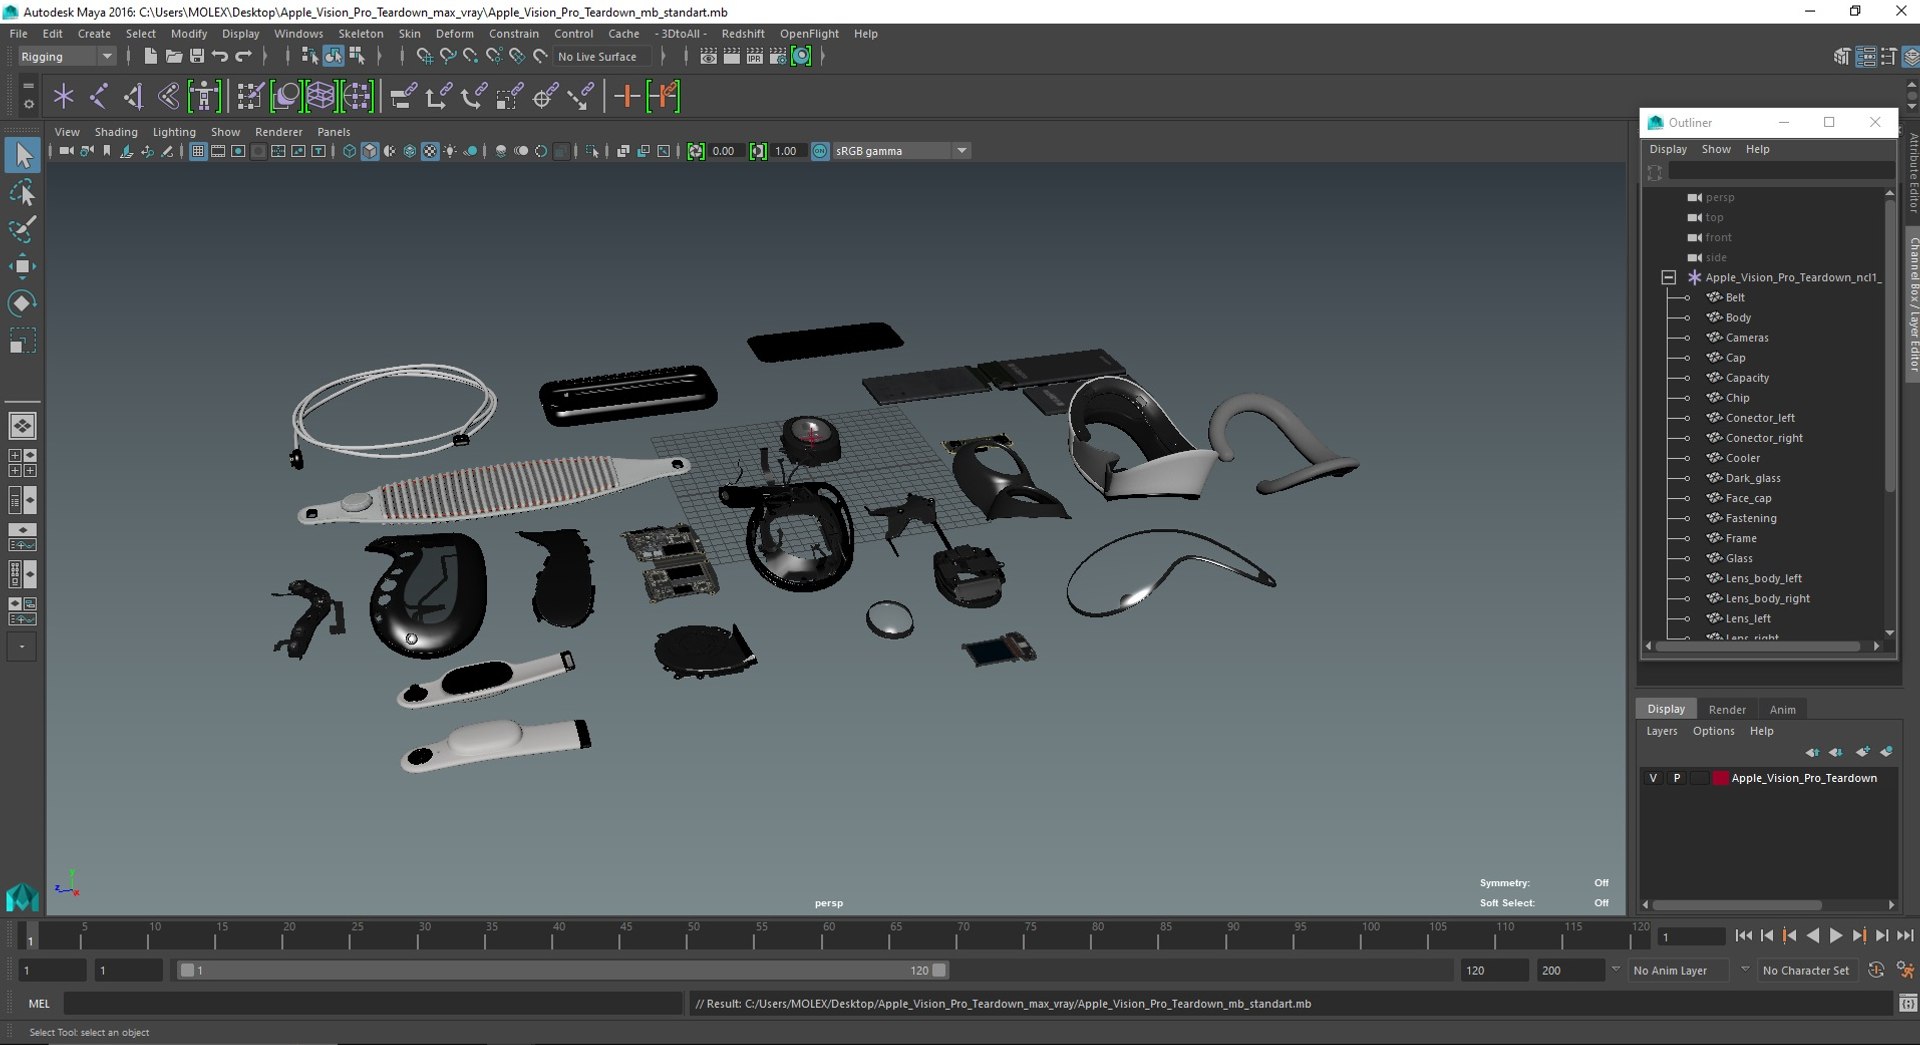Open the viewport Shading menu
The width and height of the screenshot is (1920, 1045).
point(116,132)
